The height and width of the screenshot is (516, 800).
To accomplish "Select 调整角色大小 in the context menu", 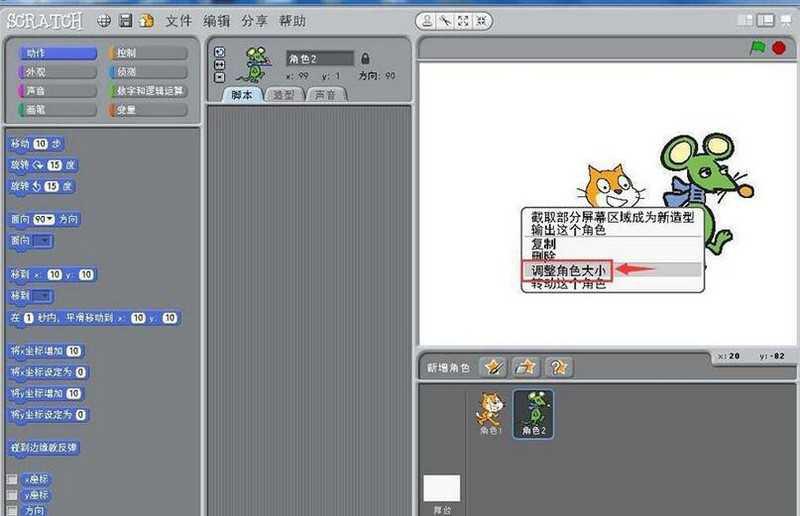I will 566,269.
